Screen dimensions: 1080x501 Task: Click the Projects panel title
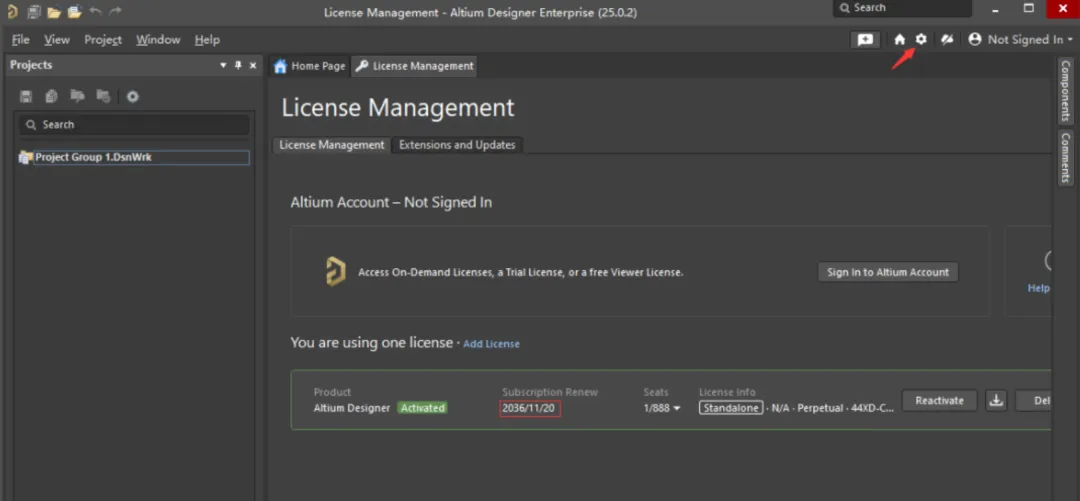tap(31, 65)
